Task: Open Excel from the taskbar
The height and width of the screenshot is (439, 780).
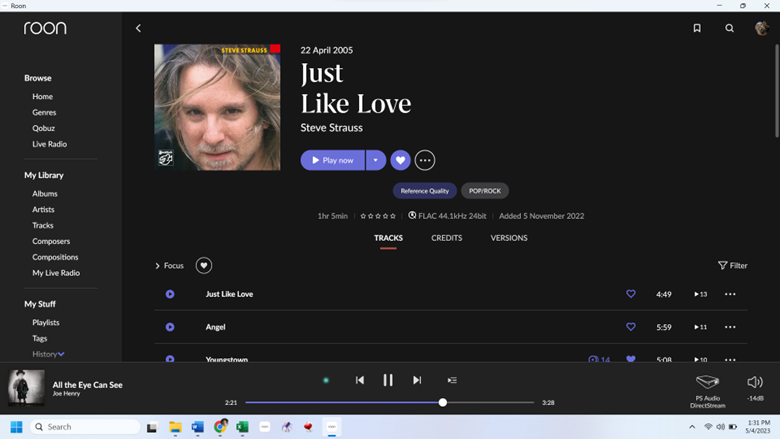Action: coord(242,427)
